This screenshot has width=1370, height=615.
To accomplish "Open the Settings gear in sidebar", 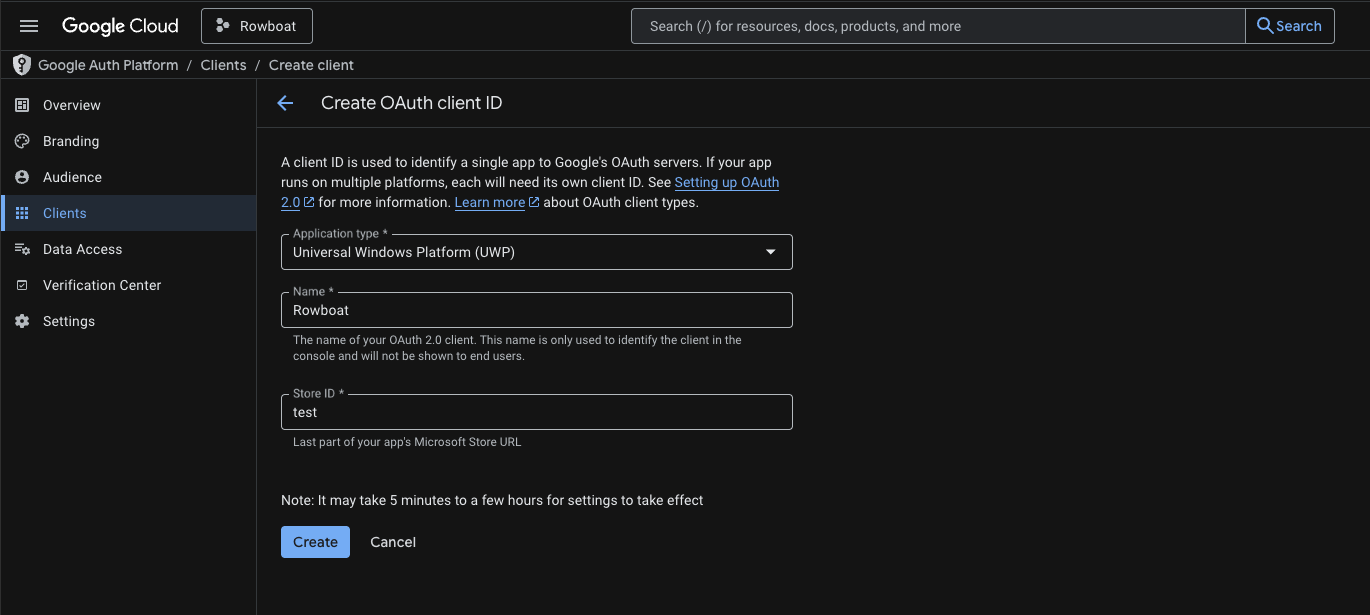I will tap(22, 320).
